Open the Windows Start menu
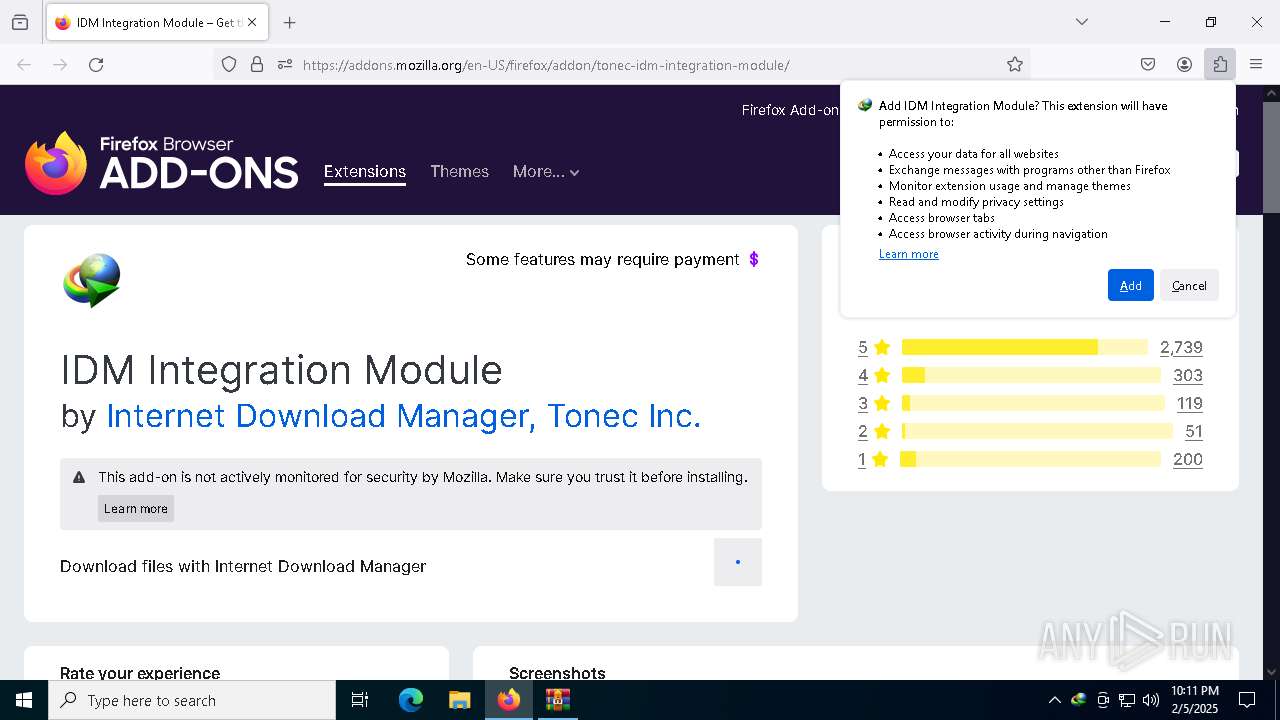 pos(24,700)
